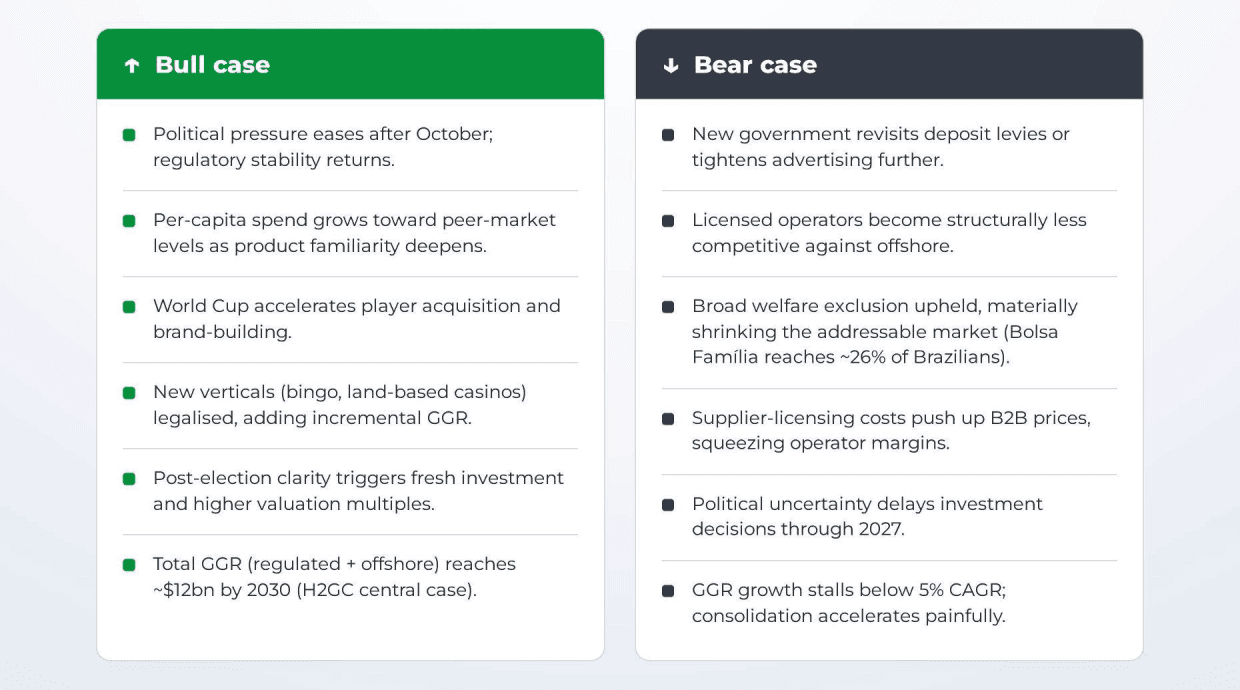Click the dark bullet beside GGR growth stalls
This screenshot has width=1240, height=690.
coord(668,591)
